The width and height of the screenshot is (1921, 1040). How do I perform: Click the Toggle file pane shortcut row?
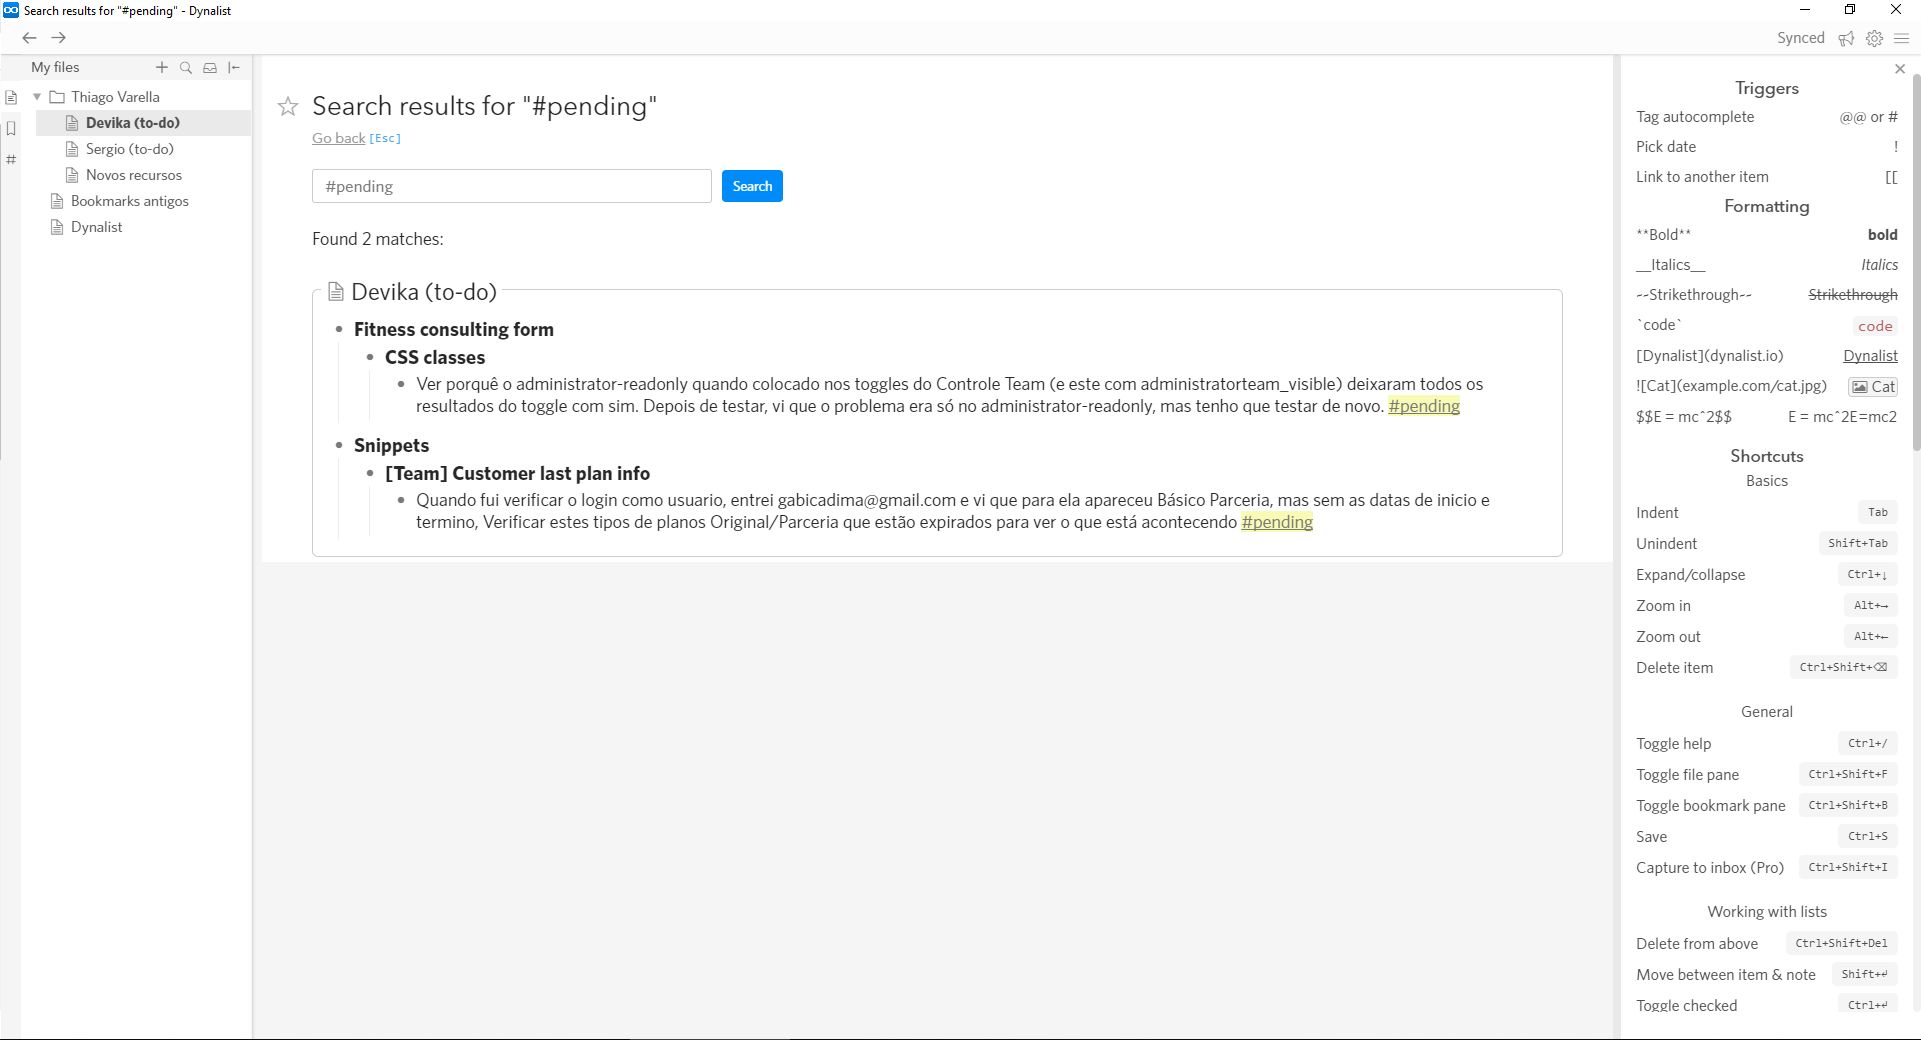[1767, 775]
